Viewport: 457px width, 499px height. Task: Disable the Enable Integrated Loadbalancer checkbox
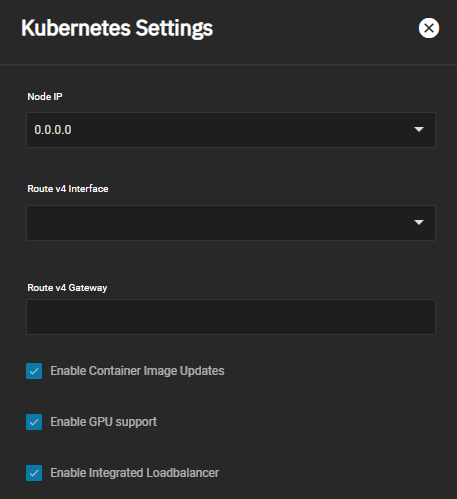tap(34, 473)
